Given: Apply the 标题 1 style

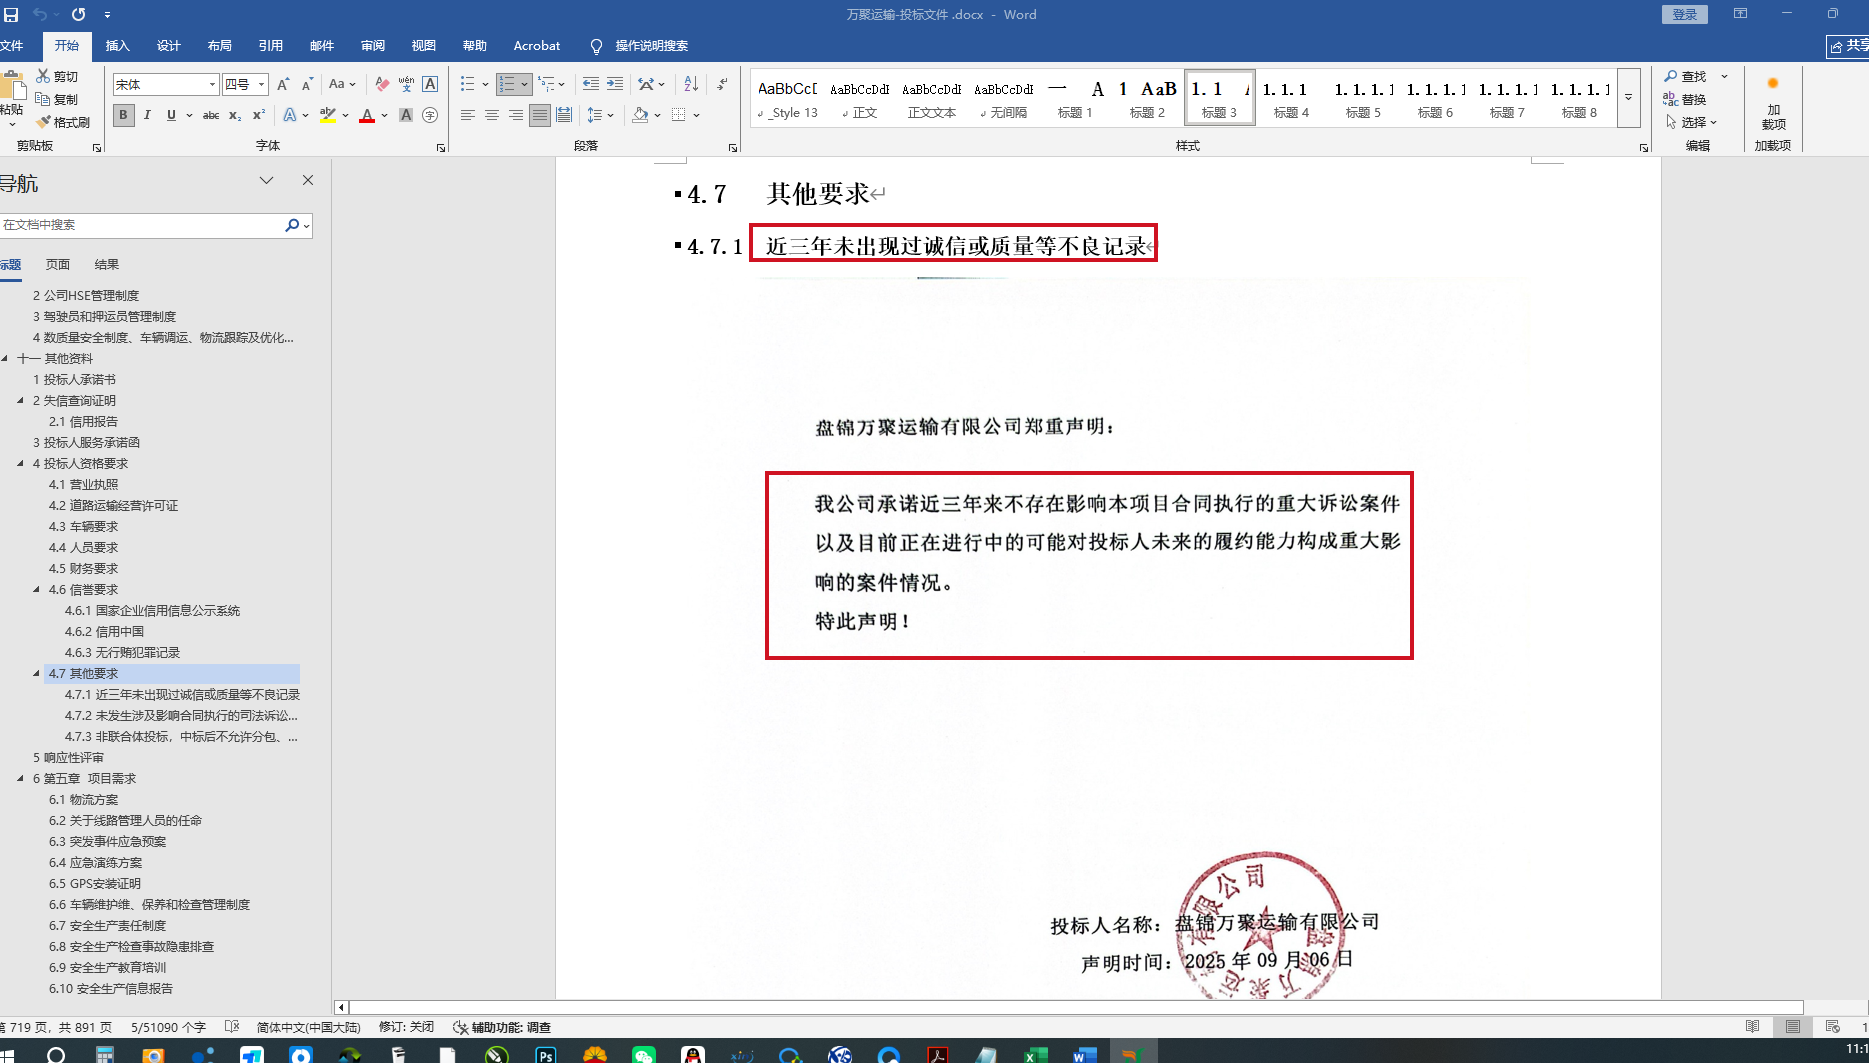Looking at the screenshot, I should coord(1075,98).
